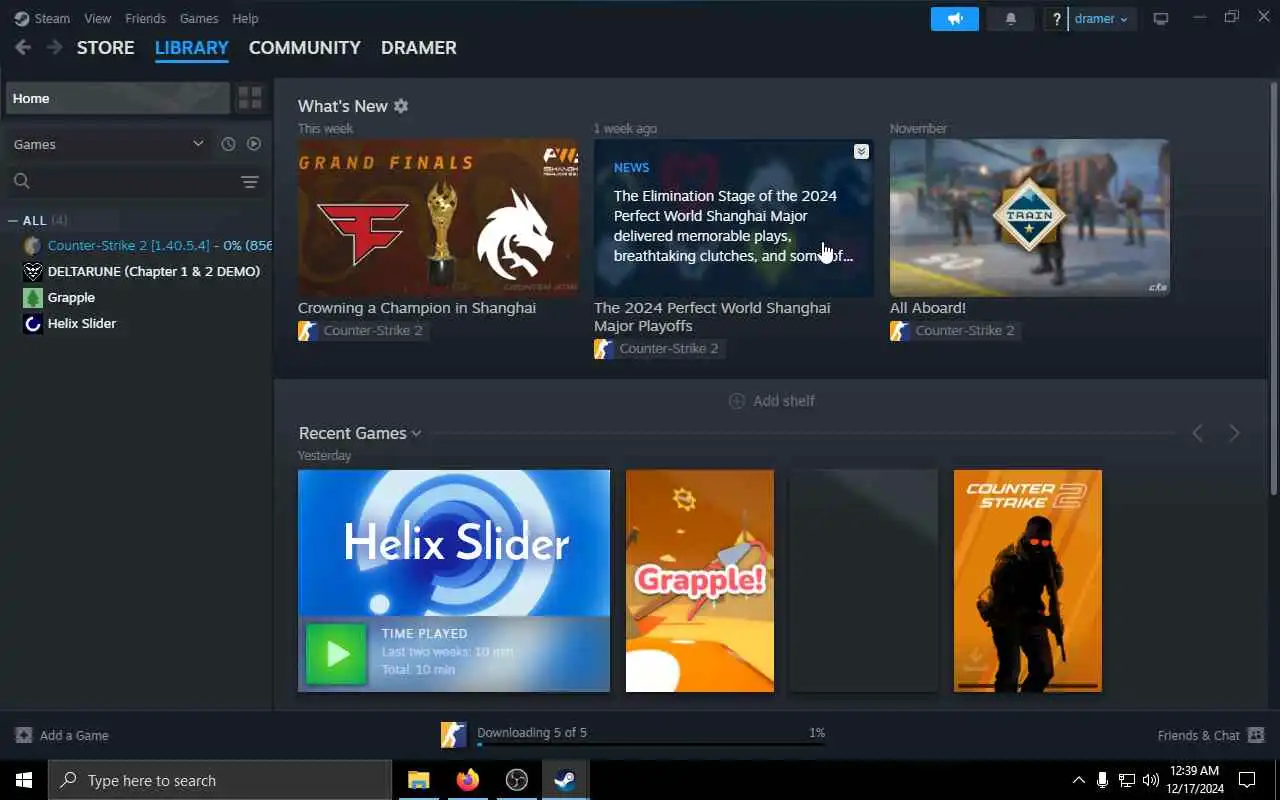This screenshot has height=800, width=1280.
Task: Open the Games menu
Action: tap(199, 19)
